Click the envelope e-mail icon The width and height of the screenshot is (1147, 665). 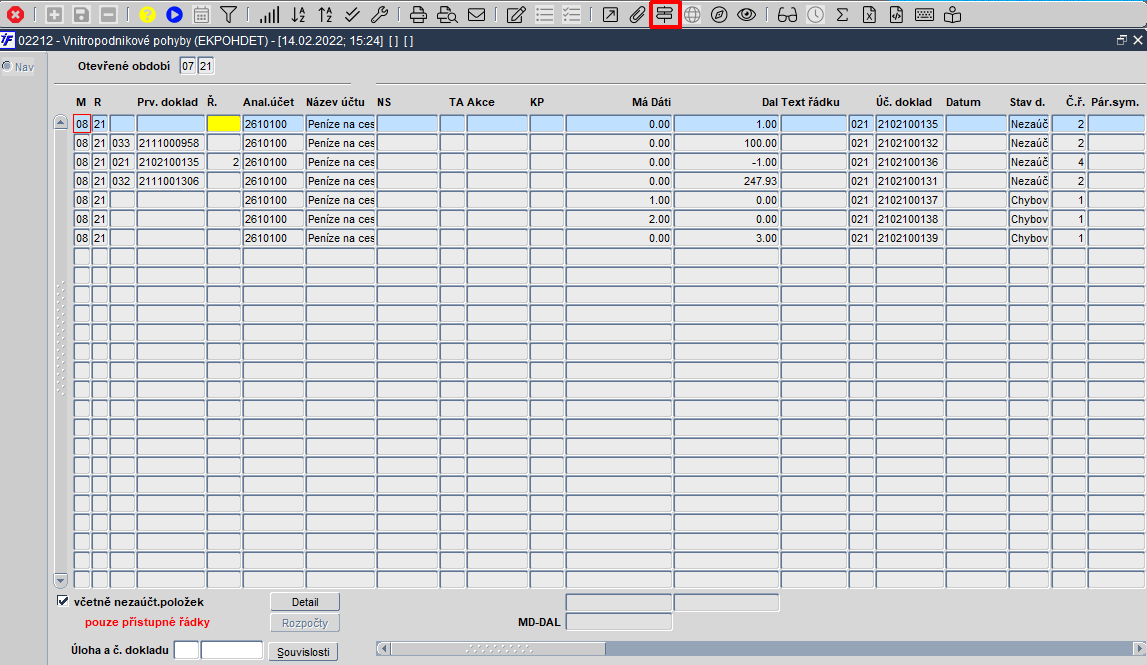[476, 15]
